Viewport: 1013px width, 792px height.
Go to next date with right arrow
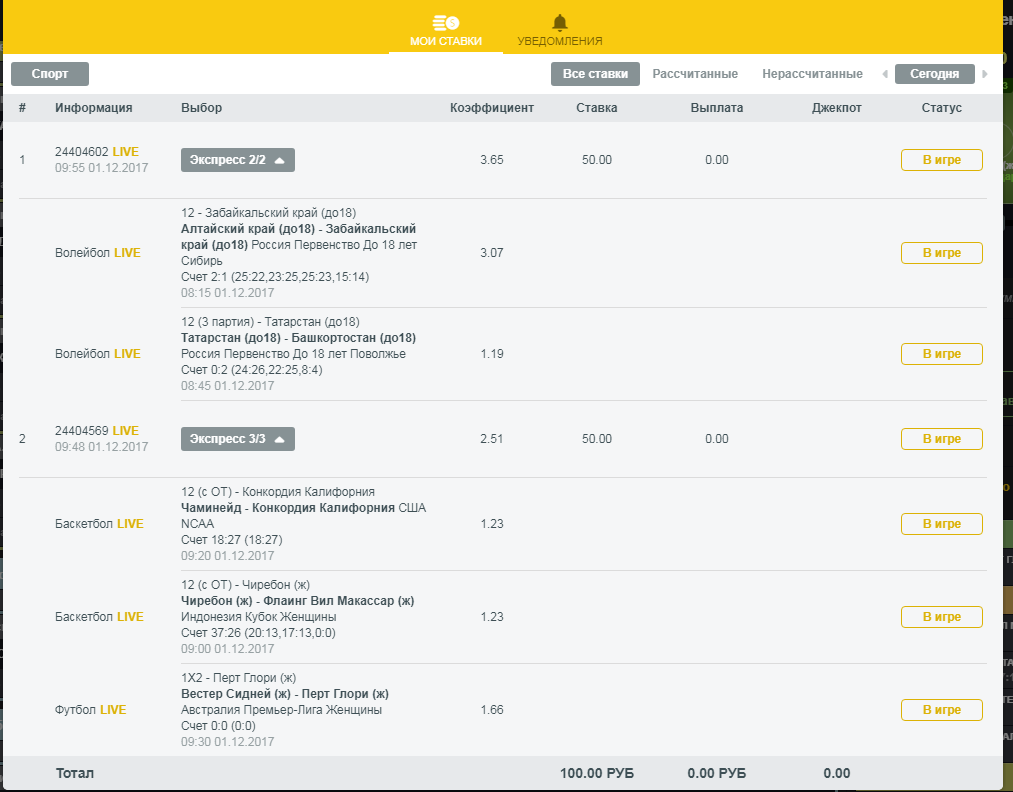click(985, 74)
